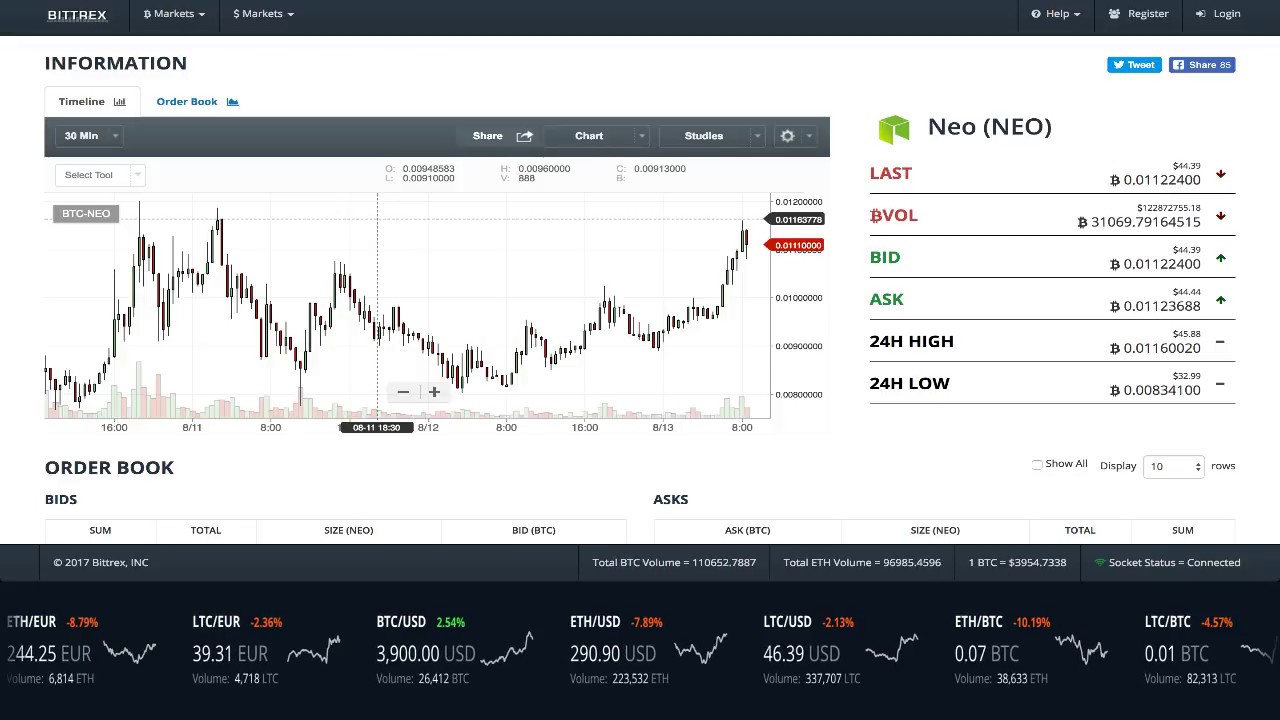Click the Total BTC Volume readout
The image size is (1280, 720).
(674, 563)
